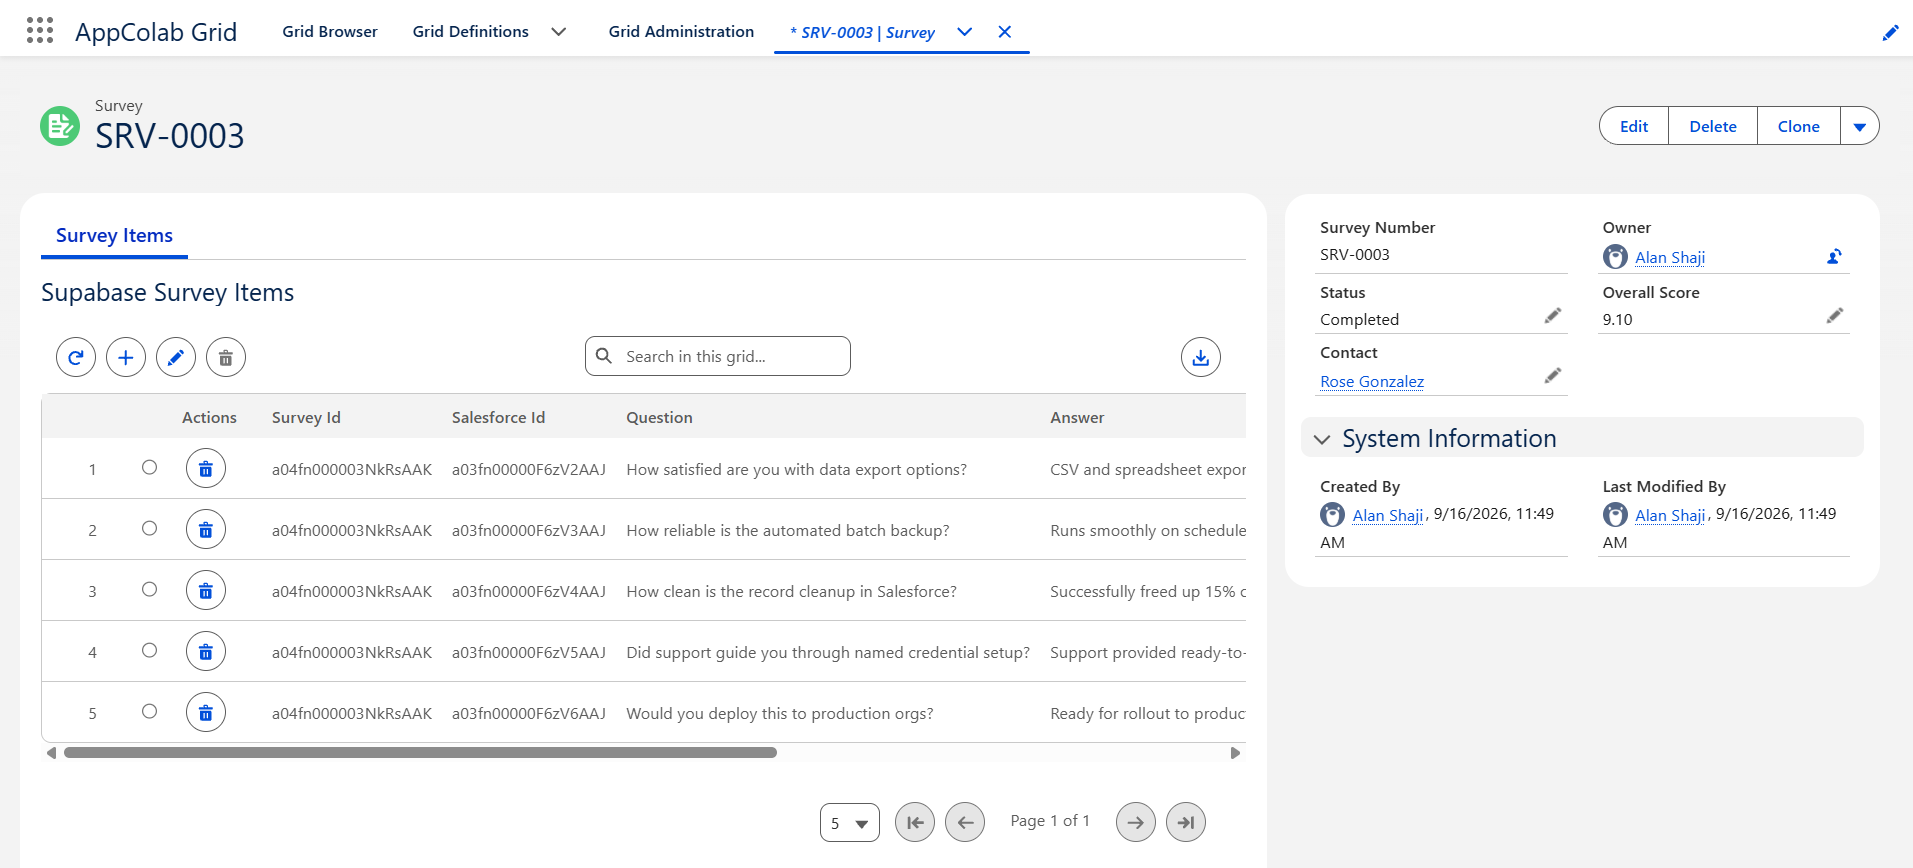Click the edit page pencil in top corner
The height and width of the screenshot is (868, 1913).
click(x=1890, y=33)
